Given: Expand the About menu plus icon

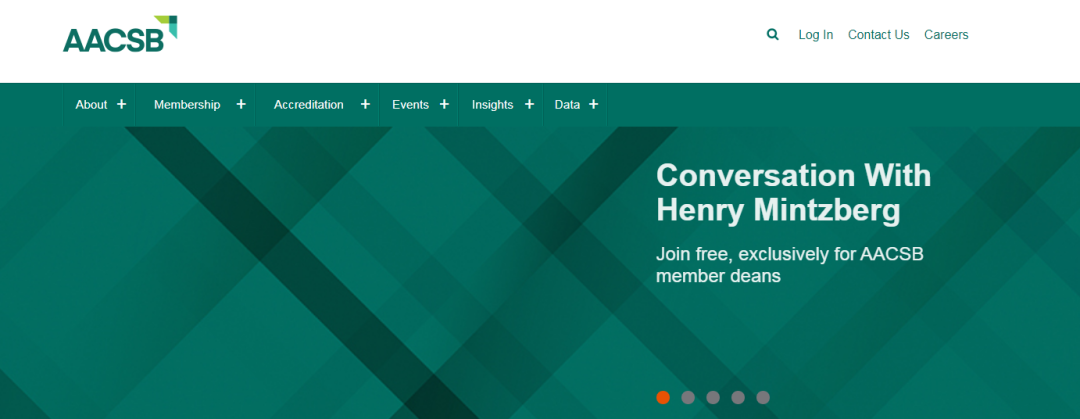Looking at the screenshot, I should point(121,104).
